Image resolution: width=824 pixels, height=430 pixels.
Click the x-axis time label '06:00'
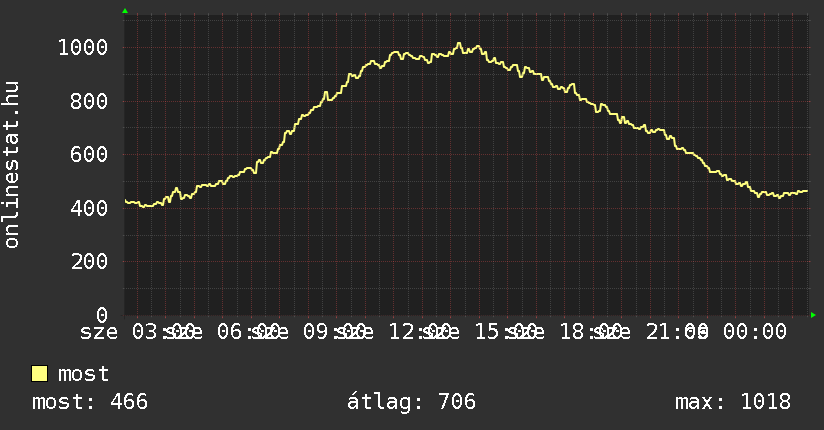[x=249, y=332]
